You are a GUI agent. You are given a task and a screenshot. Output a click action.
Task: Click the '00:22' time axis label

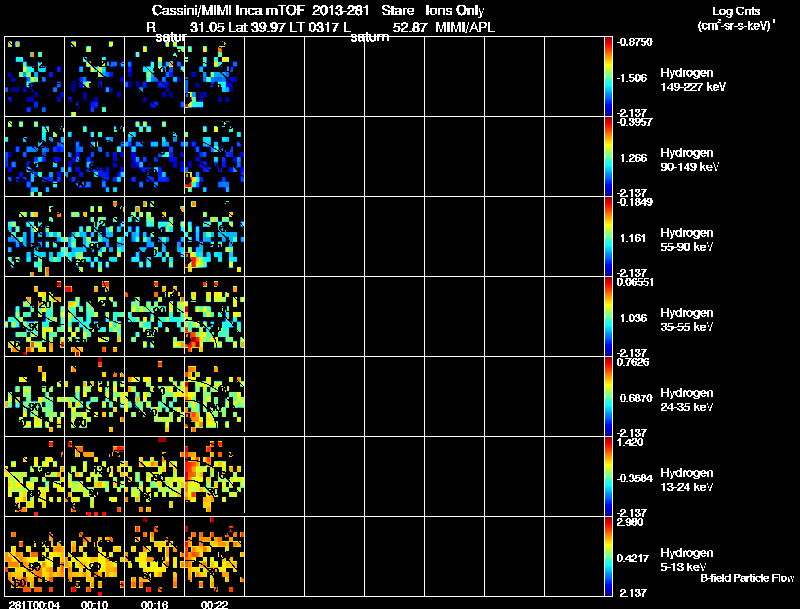click(214, 604)
